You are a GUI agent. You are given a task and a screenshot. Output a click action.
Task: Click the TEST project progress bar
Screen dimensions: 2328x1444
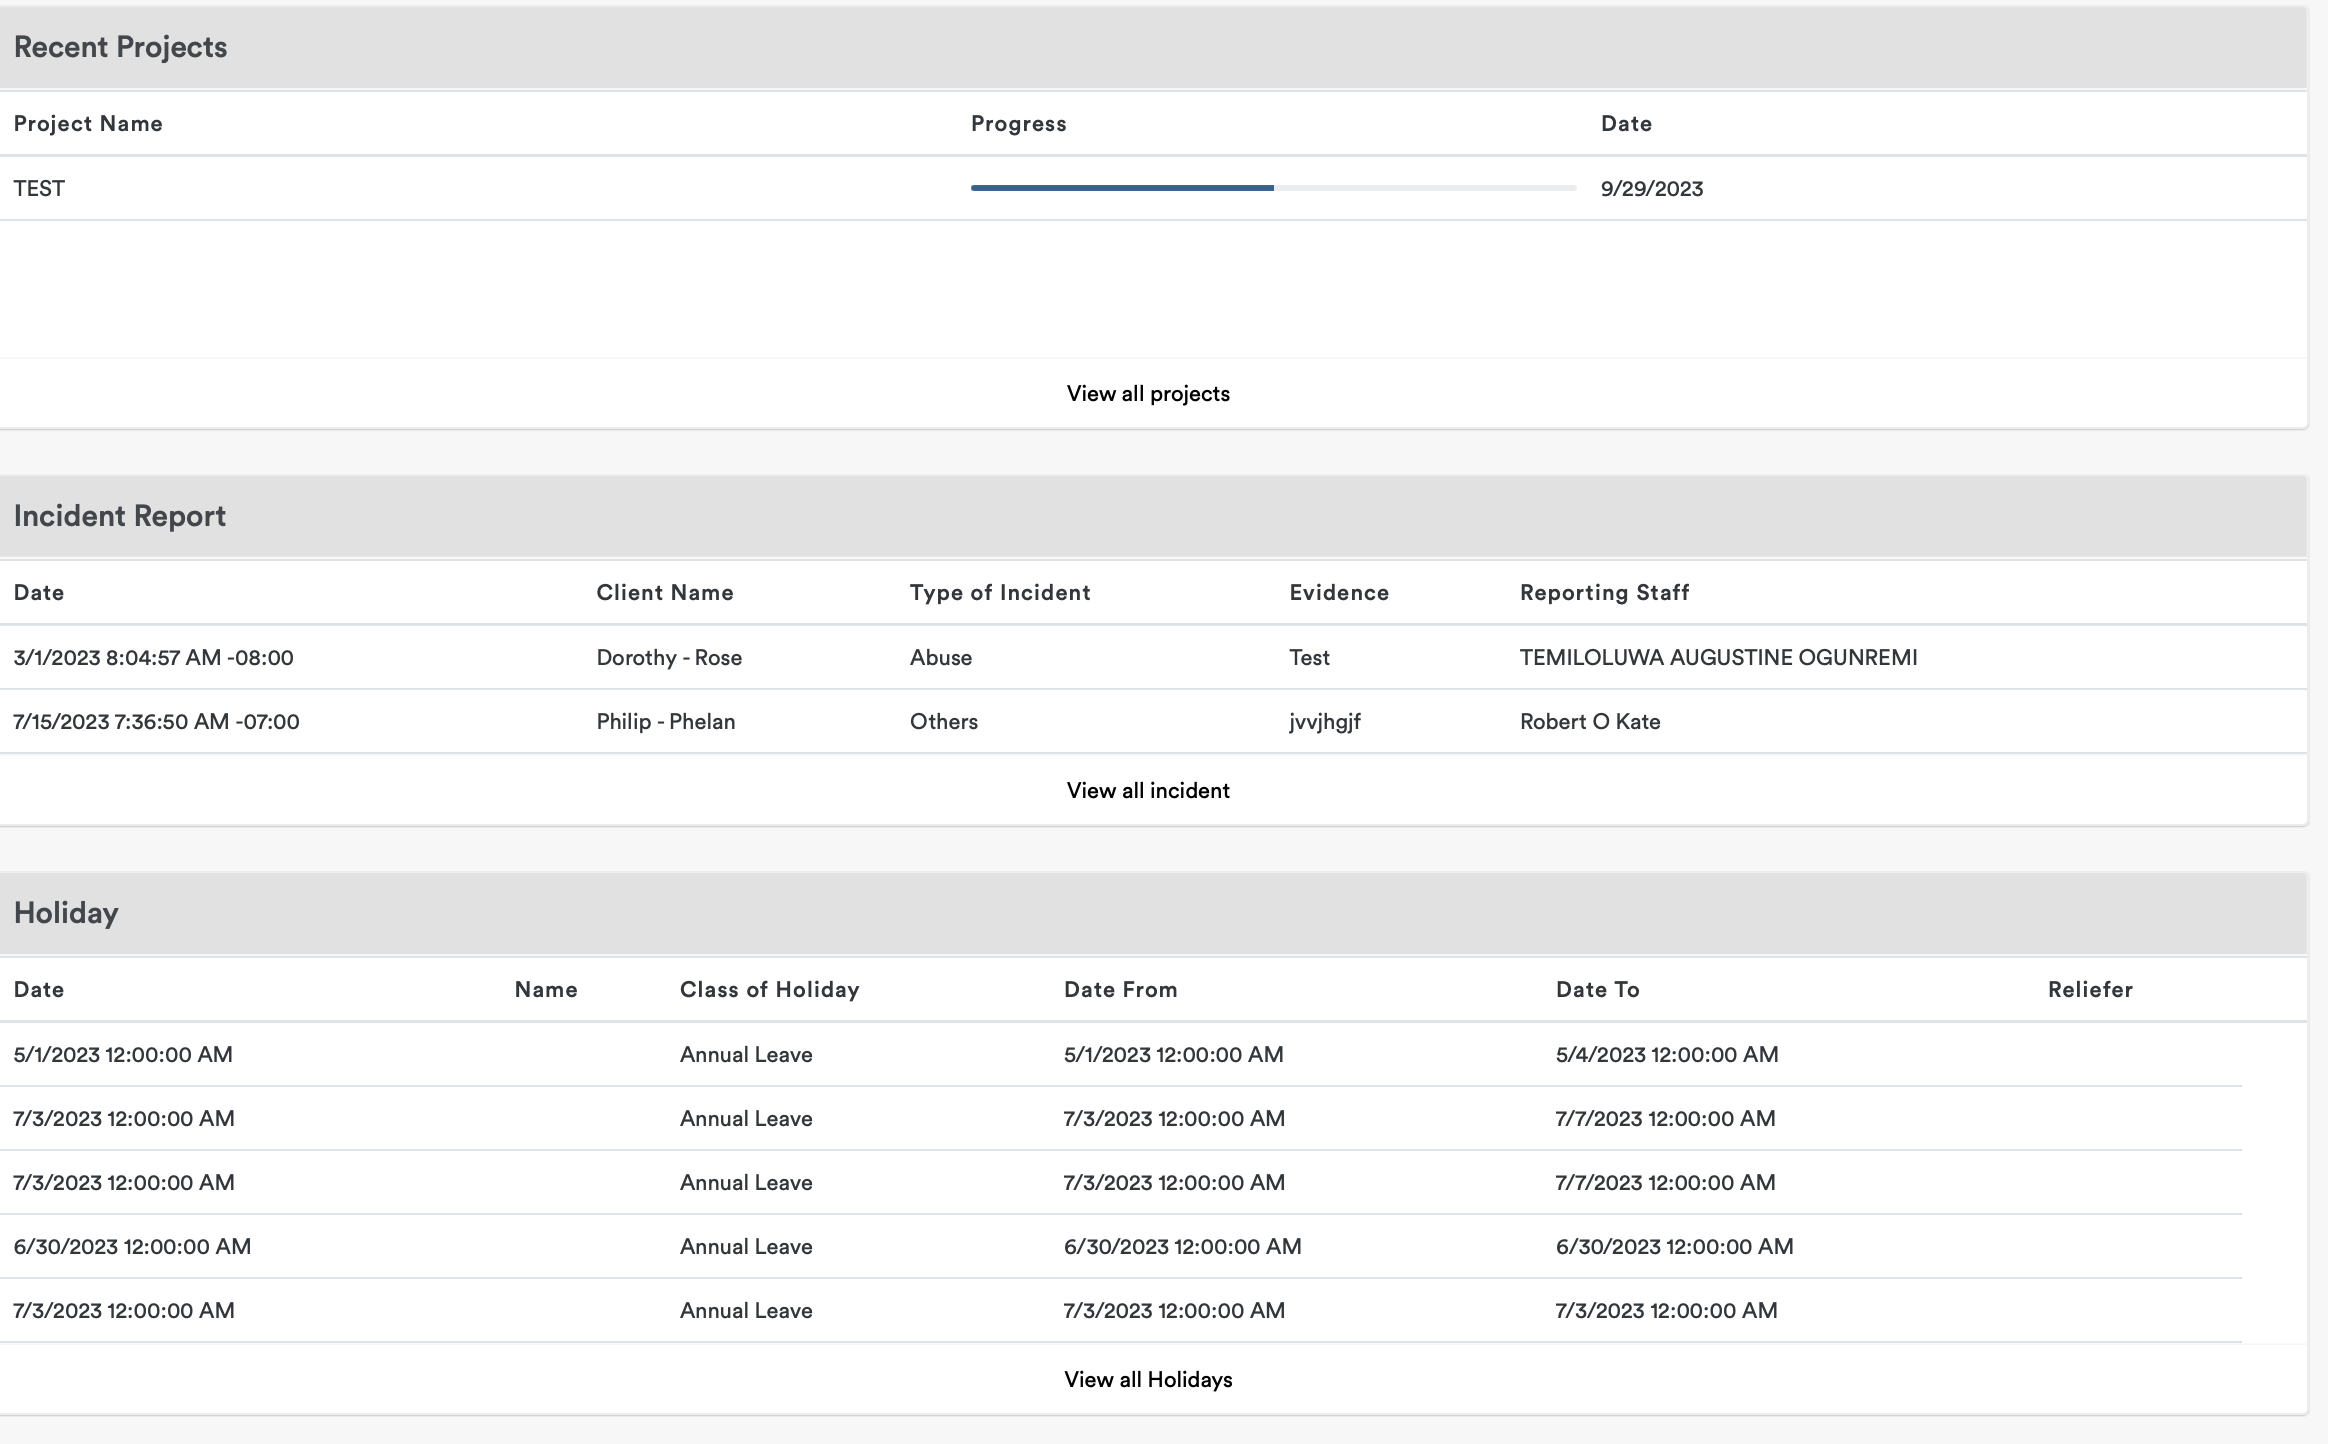(1272, 188)
